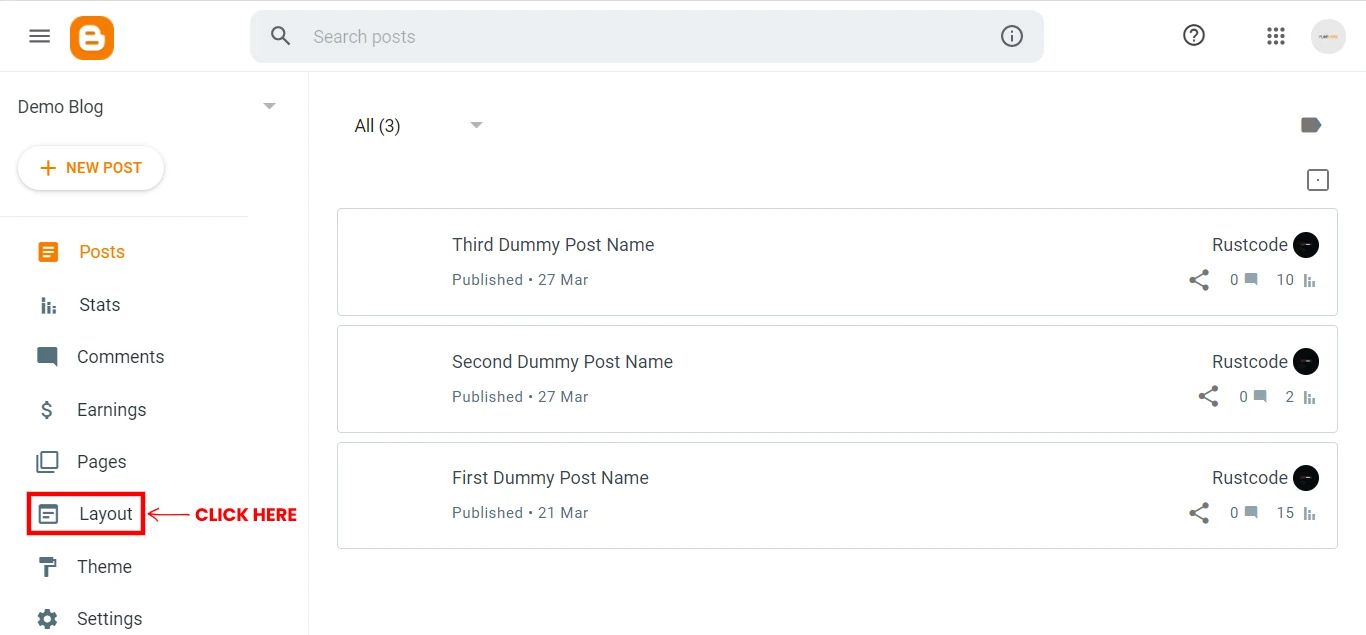Create a post with the NEW POST button
This screenshot has width=1366, height=635.
coord(91,168)
